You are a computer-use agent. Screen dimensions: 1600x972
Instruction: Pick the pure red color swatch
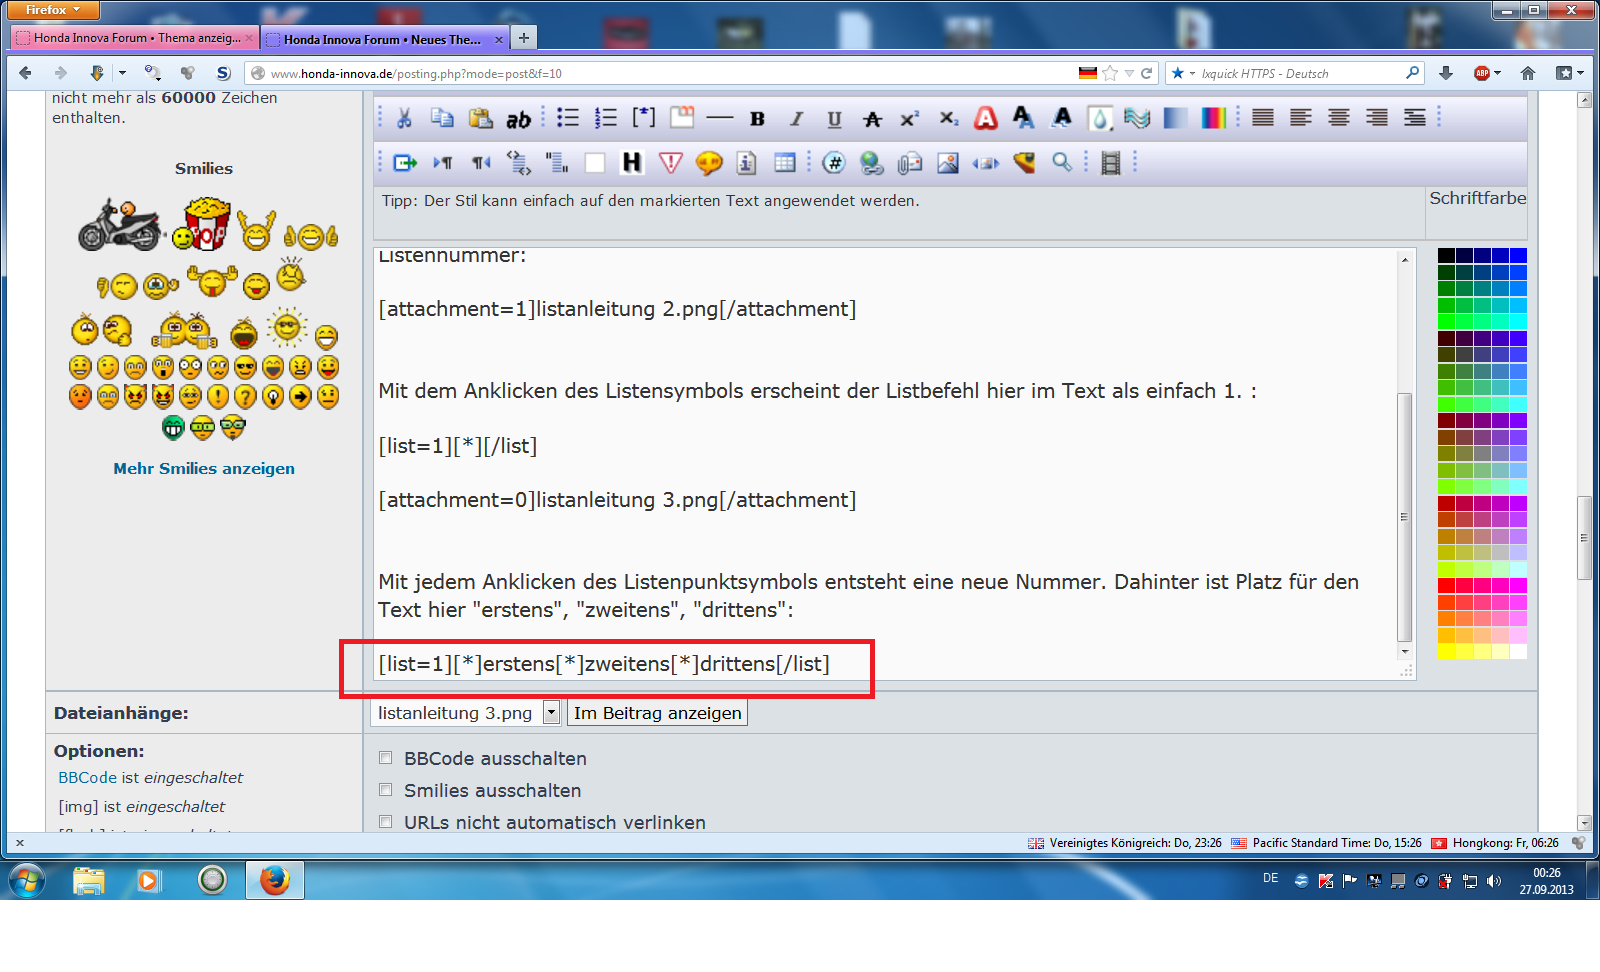point(1446,585)
